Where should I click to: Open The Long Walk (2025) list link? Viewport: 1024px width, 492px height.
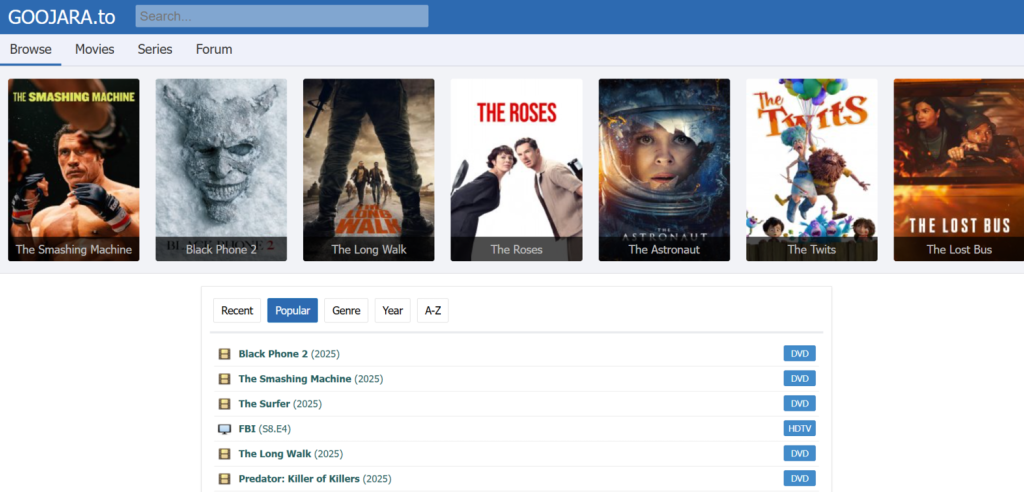point(291,453)
